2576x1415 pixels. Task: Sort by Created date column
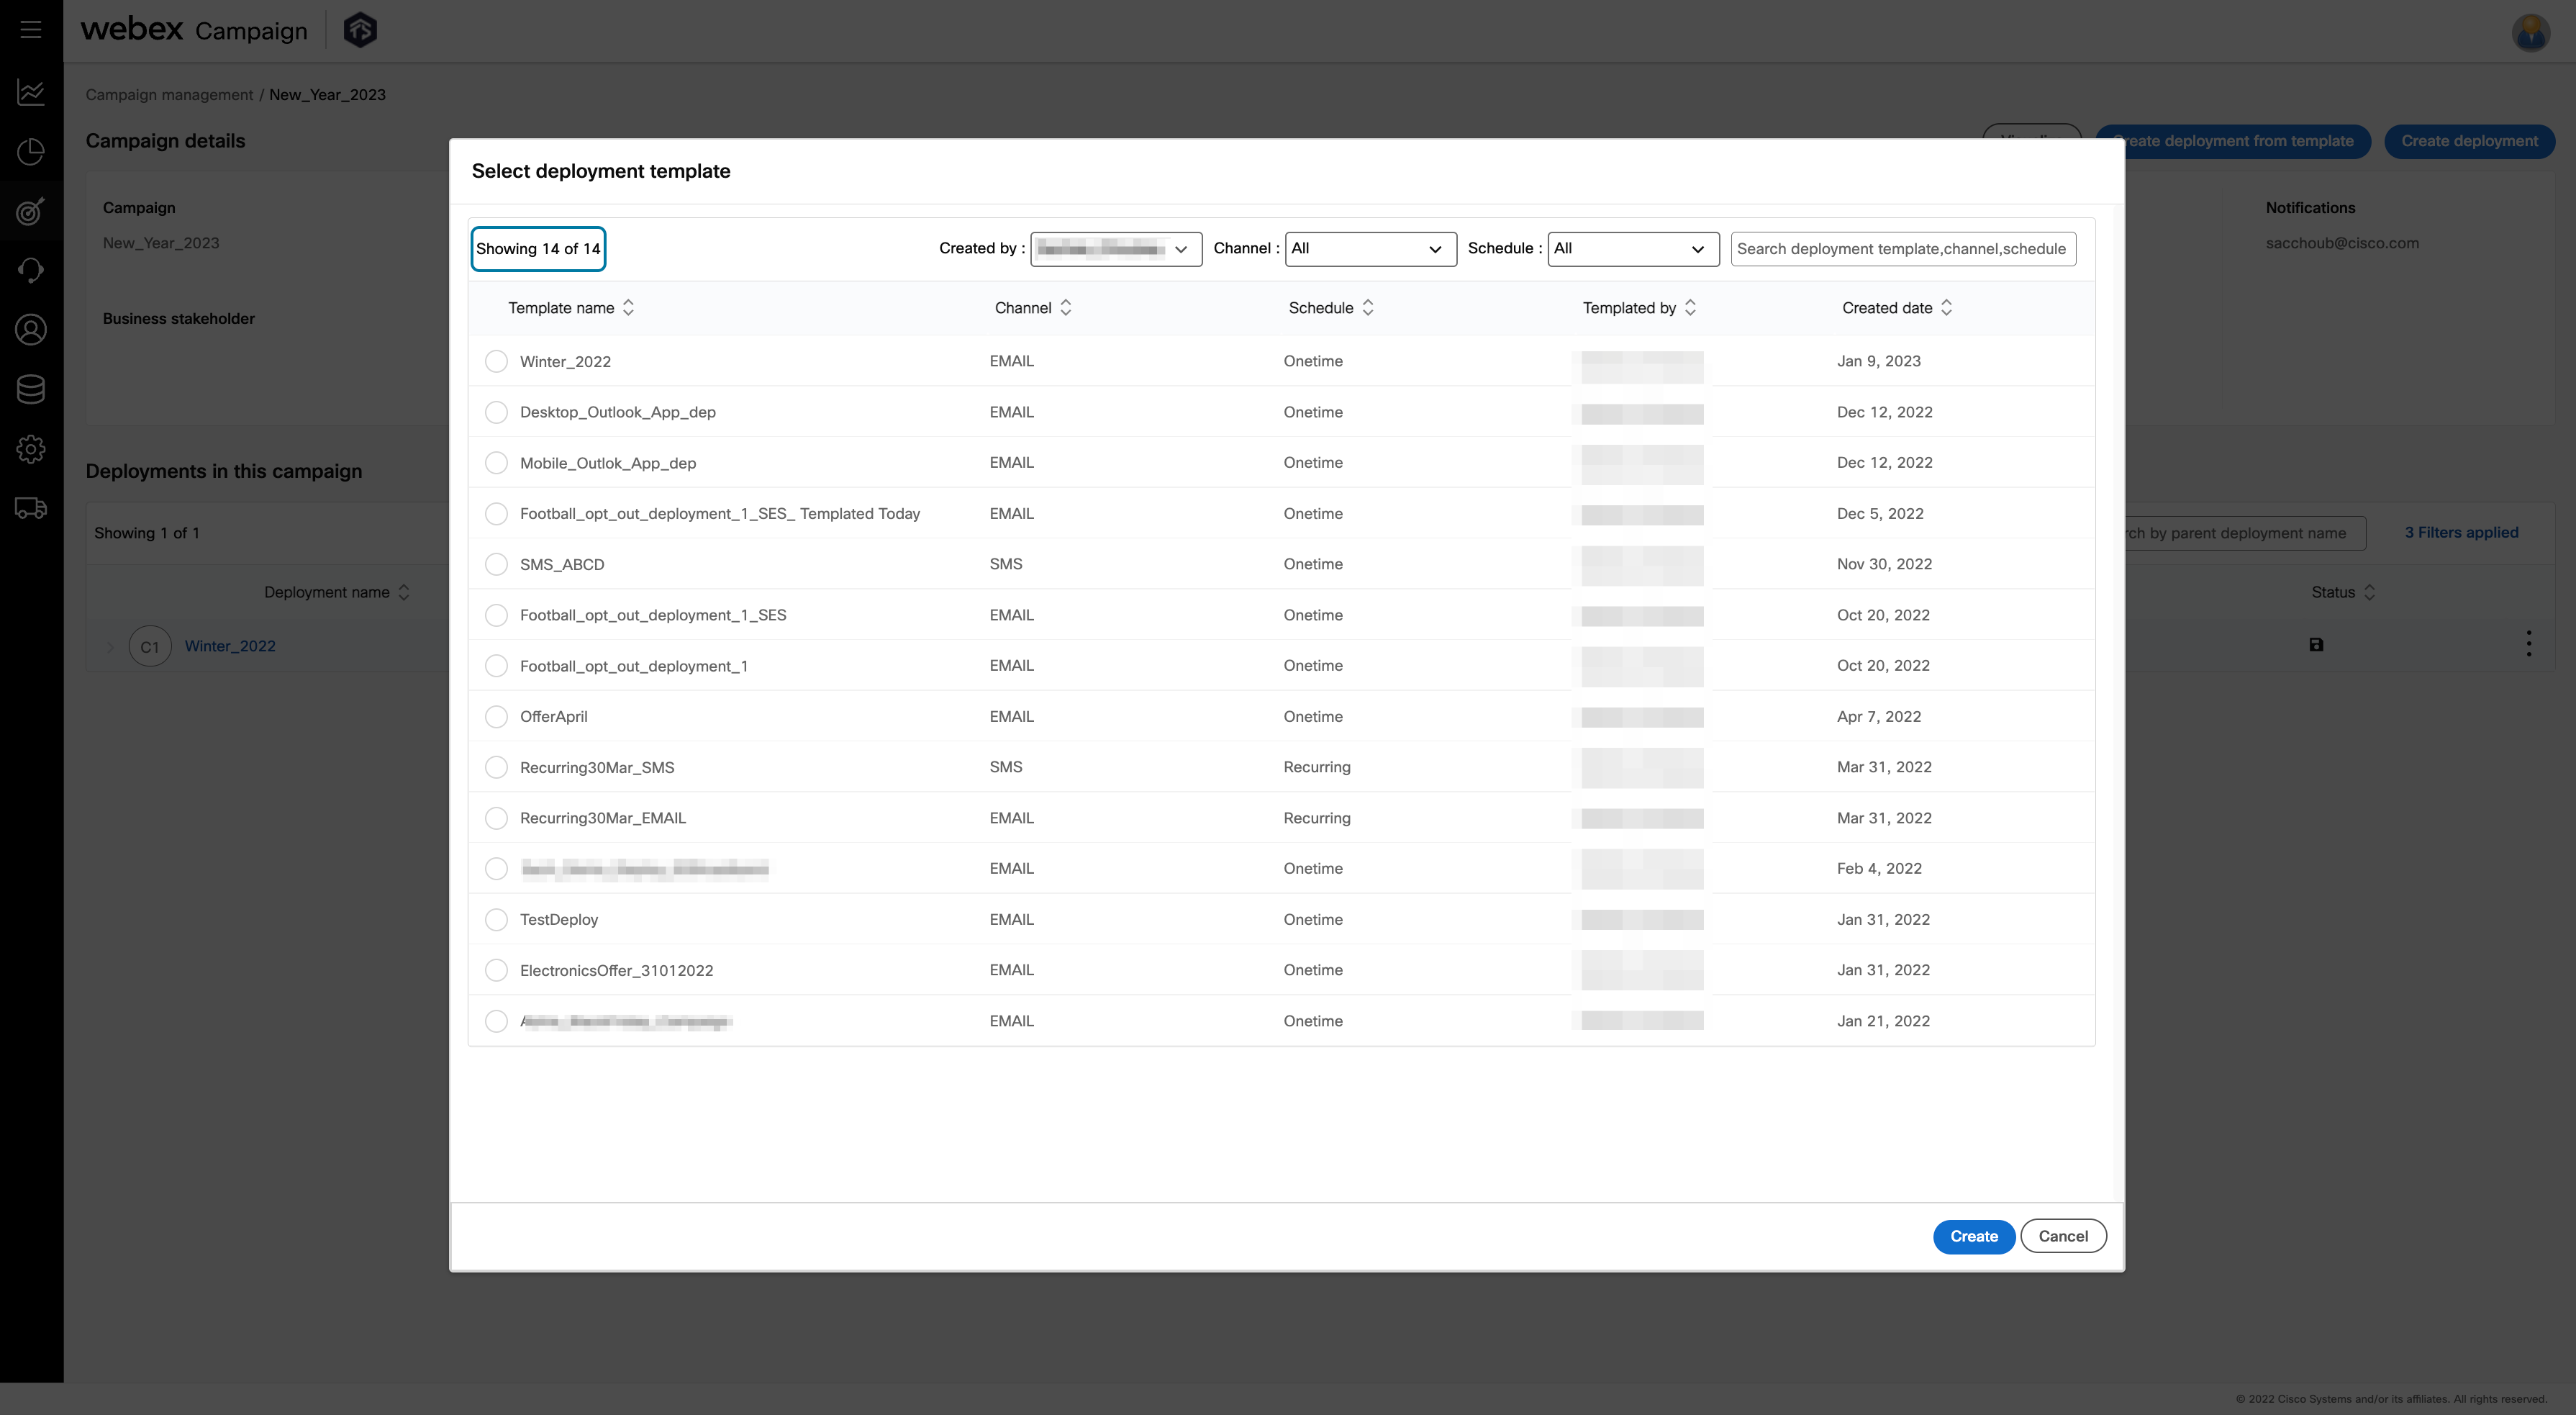tap(1946, 308)
